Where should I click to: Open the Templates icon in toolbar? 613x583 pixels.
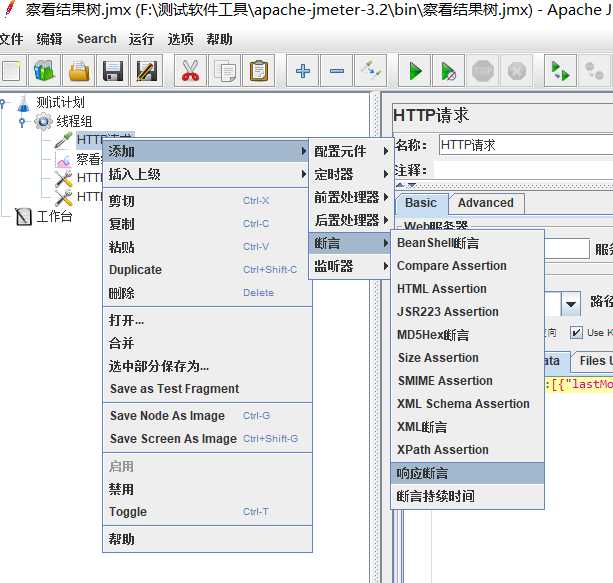click(x=44, y=71)
